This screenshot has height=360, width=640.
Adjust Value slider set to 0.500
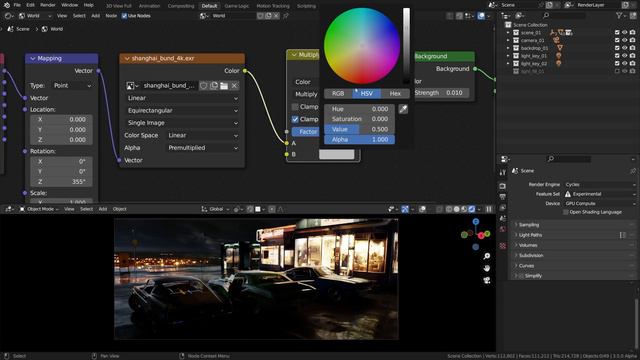tap(359, 129)
